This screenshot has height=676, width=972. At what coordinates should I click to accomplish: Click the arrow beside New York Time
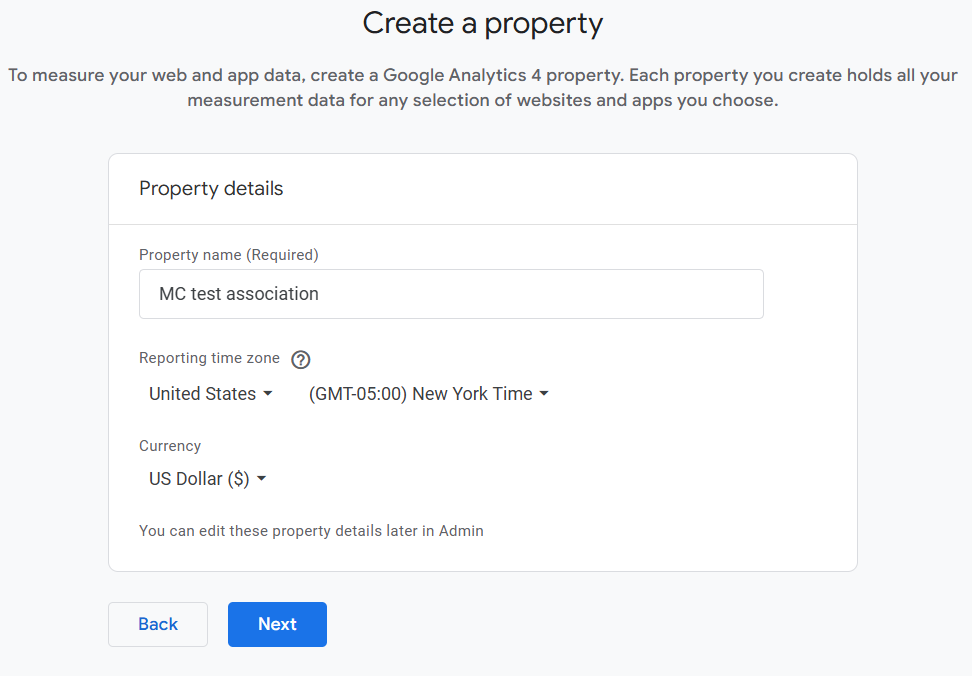tap(544, 393)
